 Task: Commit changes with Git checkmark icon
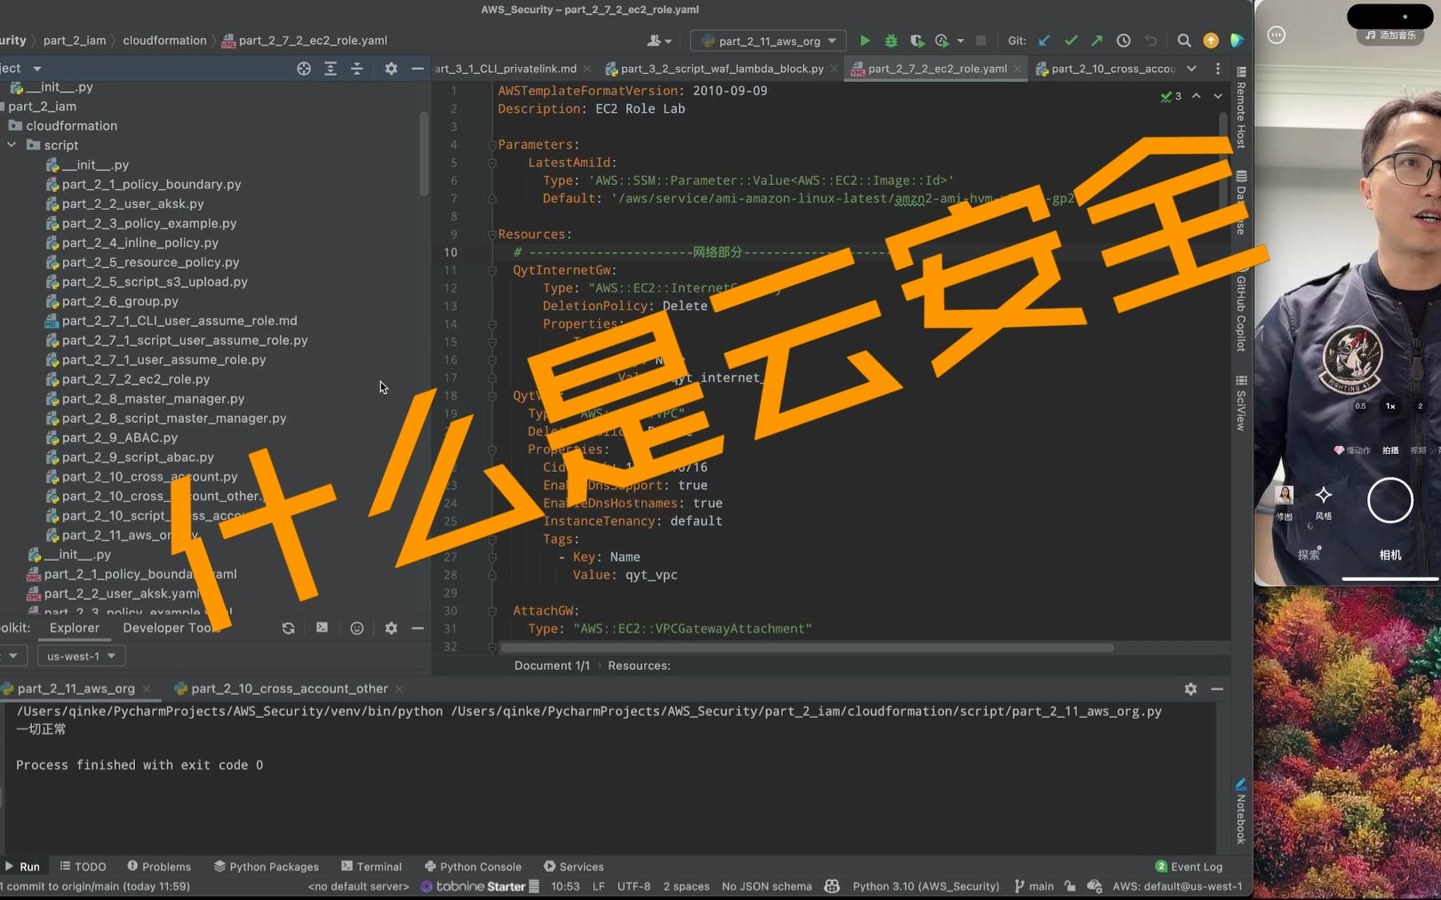(x=1071, y=41)
